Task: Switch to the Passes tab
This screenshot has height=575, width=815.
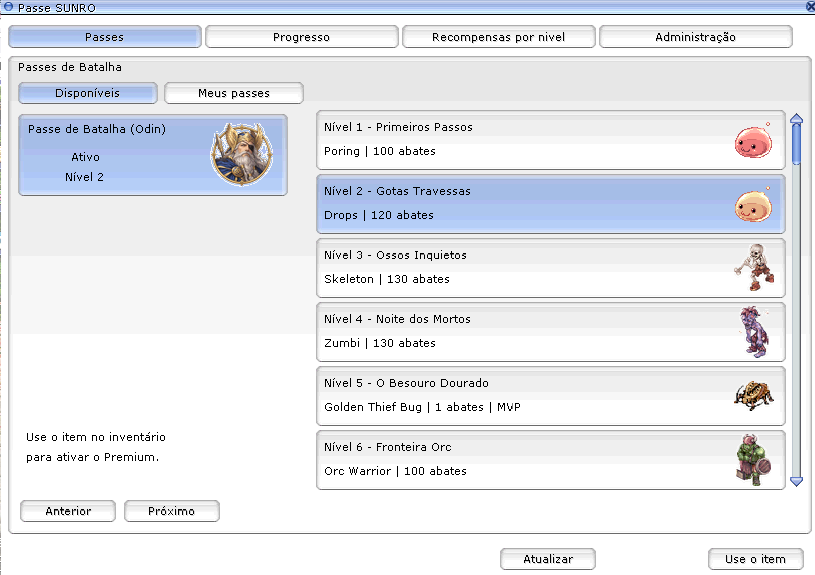Action: pos(104,37)
